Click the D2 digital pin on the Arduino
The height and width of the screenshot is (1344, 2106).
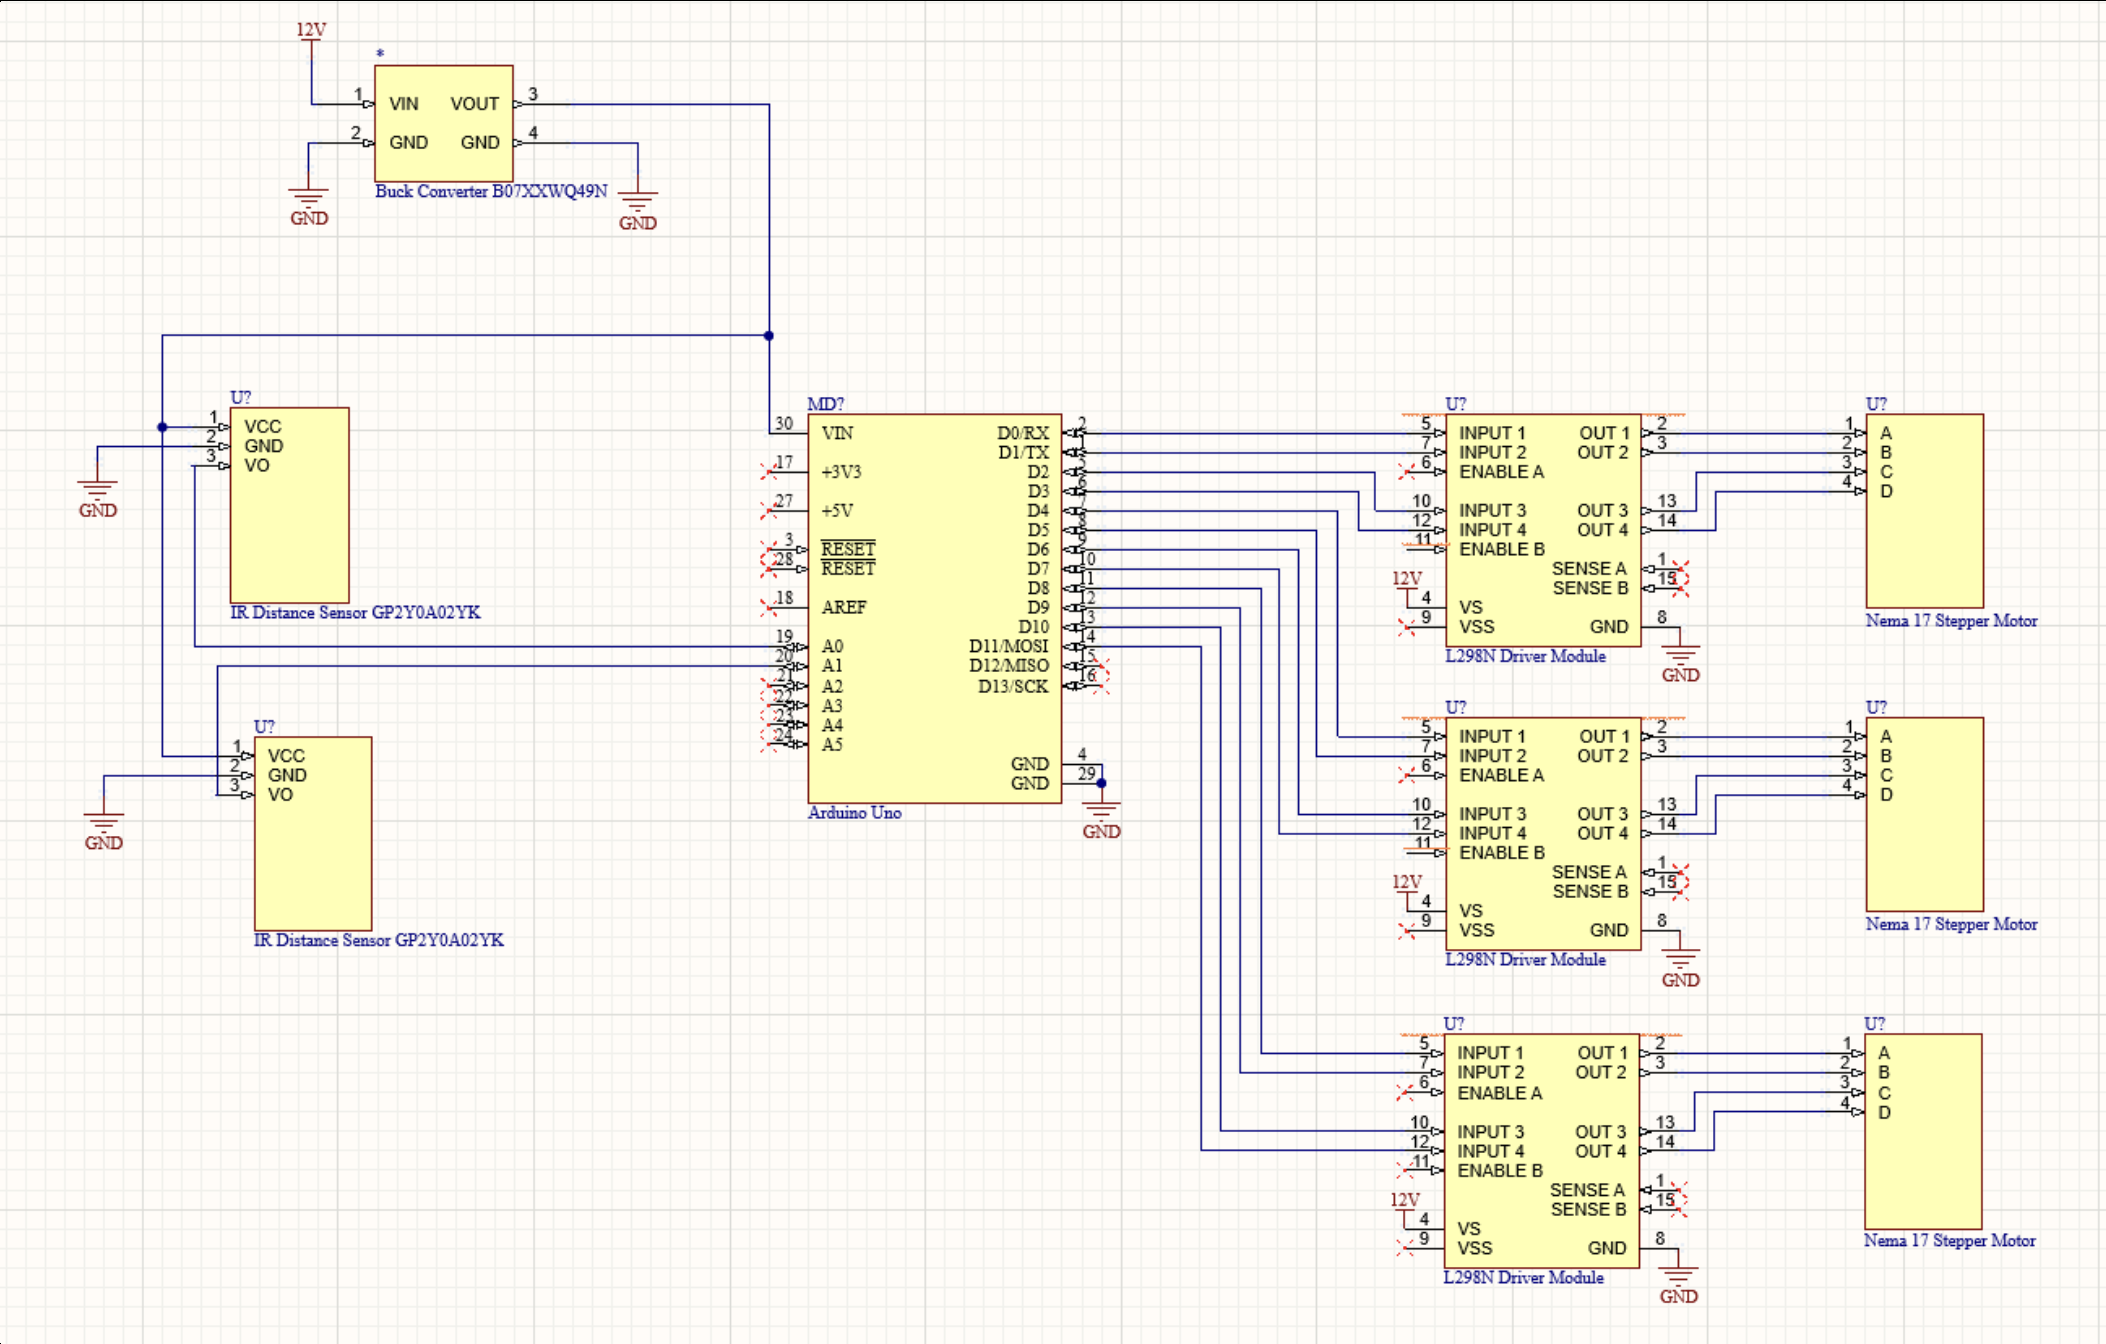(1038, 472)
